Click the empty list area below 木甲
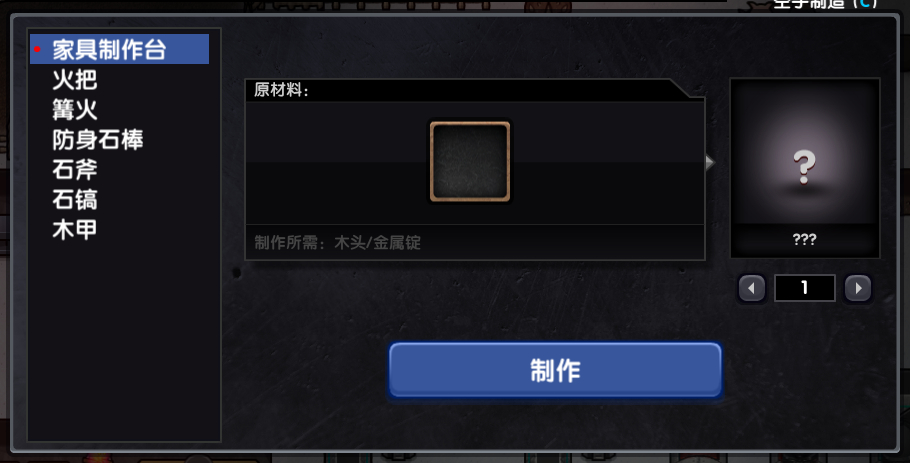Image resolution: width=910 pixels, height=463 pixels. pos(124,342)
